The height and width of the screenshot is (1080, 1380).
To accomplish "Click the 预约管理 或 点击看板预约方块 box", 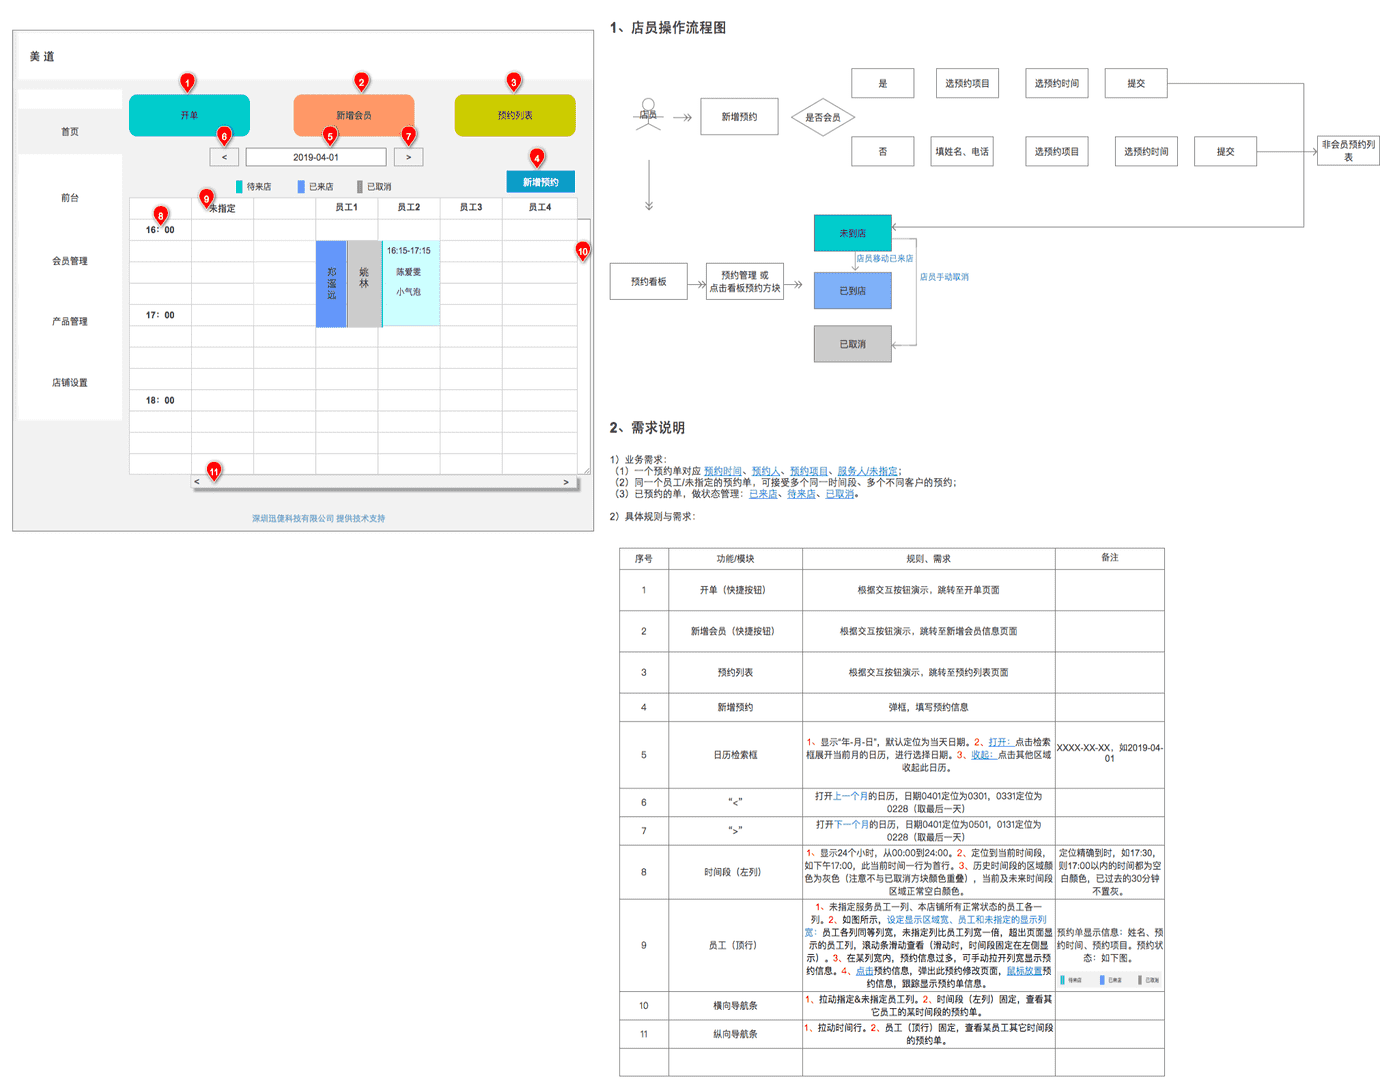I will point(745,282).
